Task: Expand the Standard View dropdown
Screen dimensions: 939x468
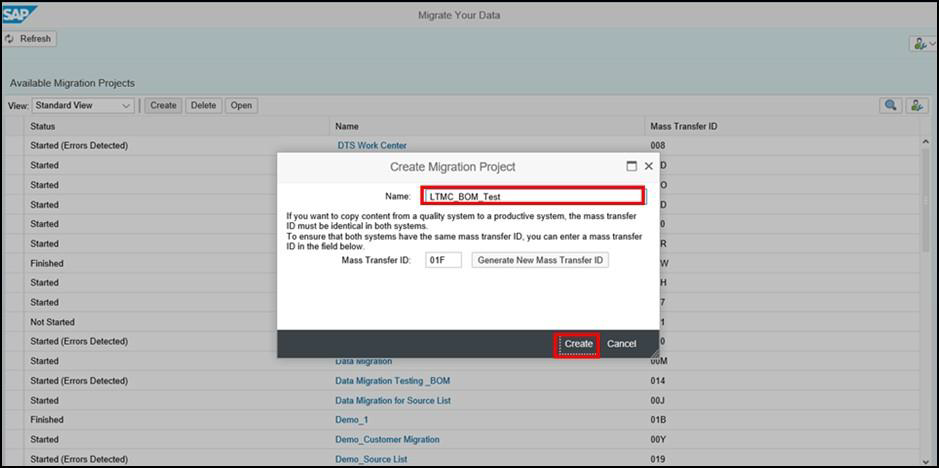Action: (83, 105)
